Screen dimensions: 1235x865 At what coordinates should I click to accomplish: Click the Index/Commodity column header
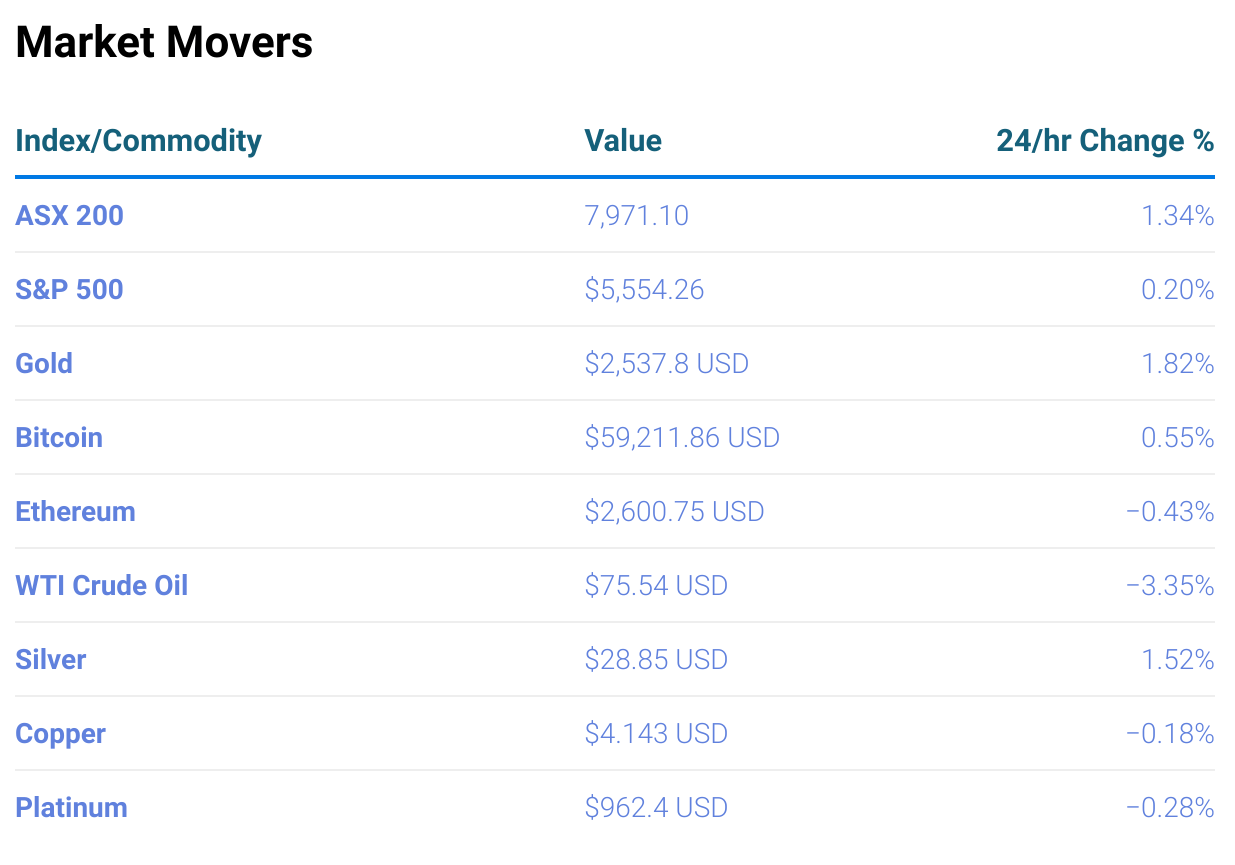138,141
